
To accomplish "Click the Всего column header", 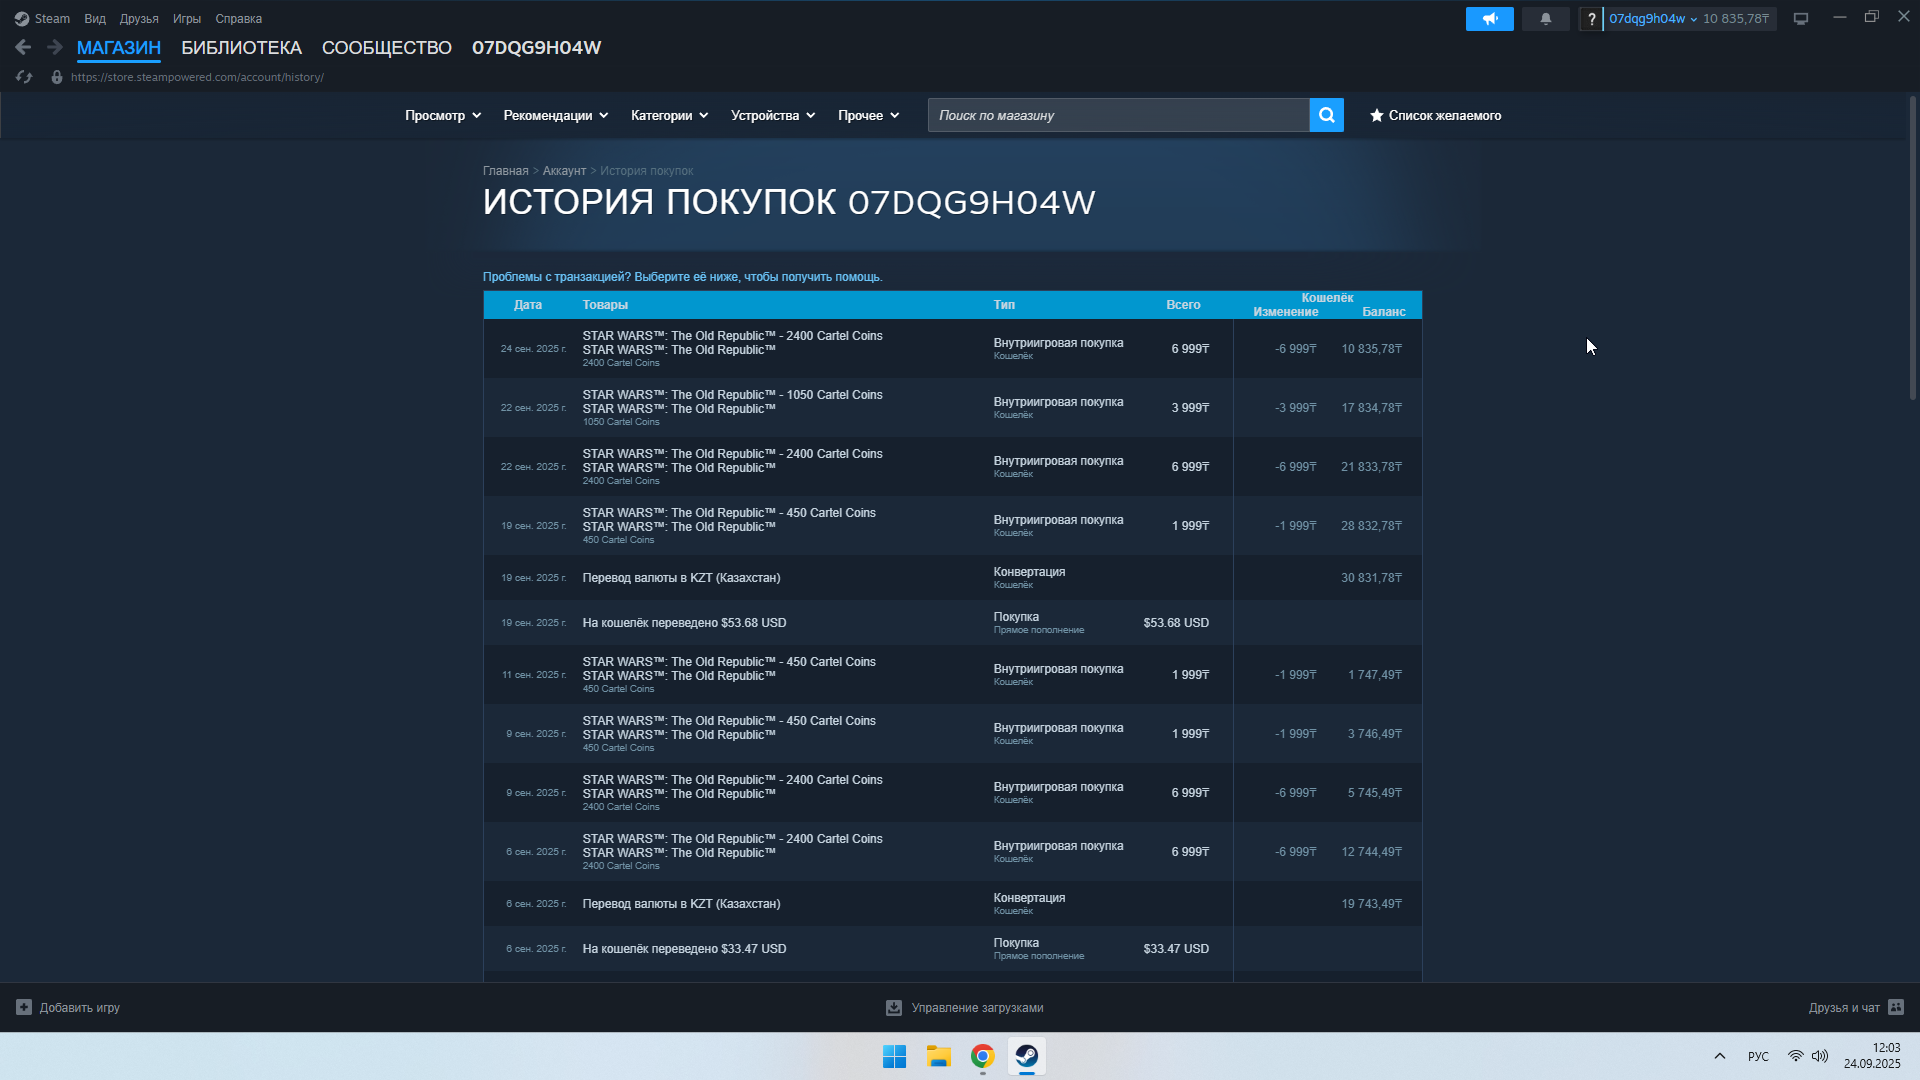I will [1183, 305].
